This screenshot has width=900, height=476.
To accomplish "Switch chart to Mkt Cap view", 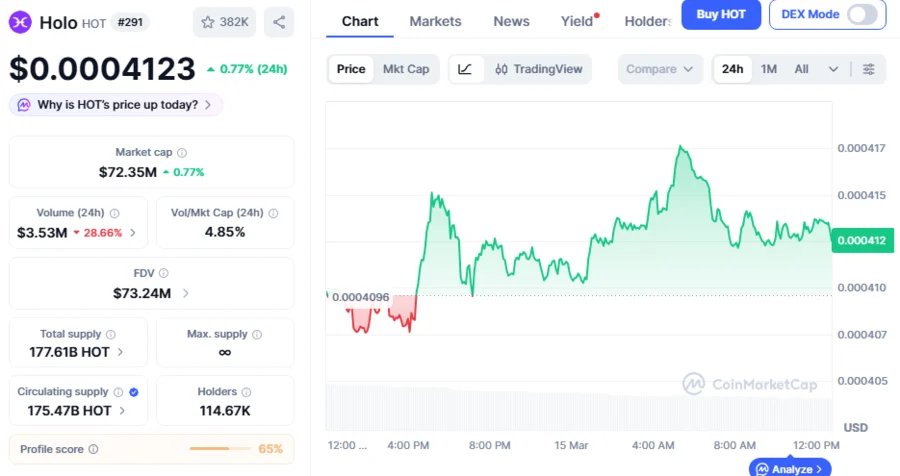I will tap(406, 69).
